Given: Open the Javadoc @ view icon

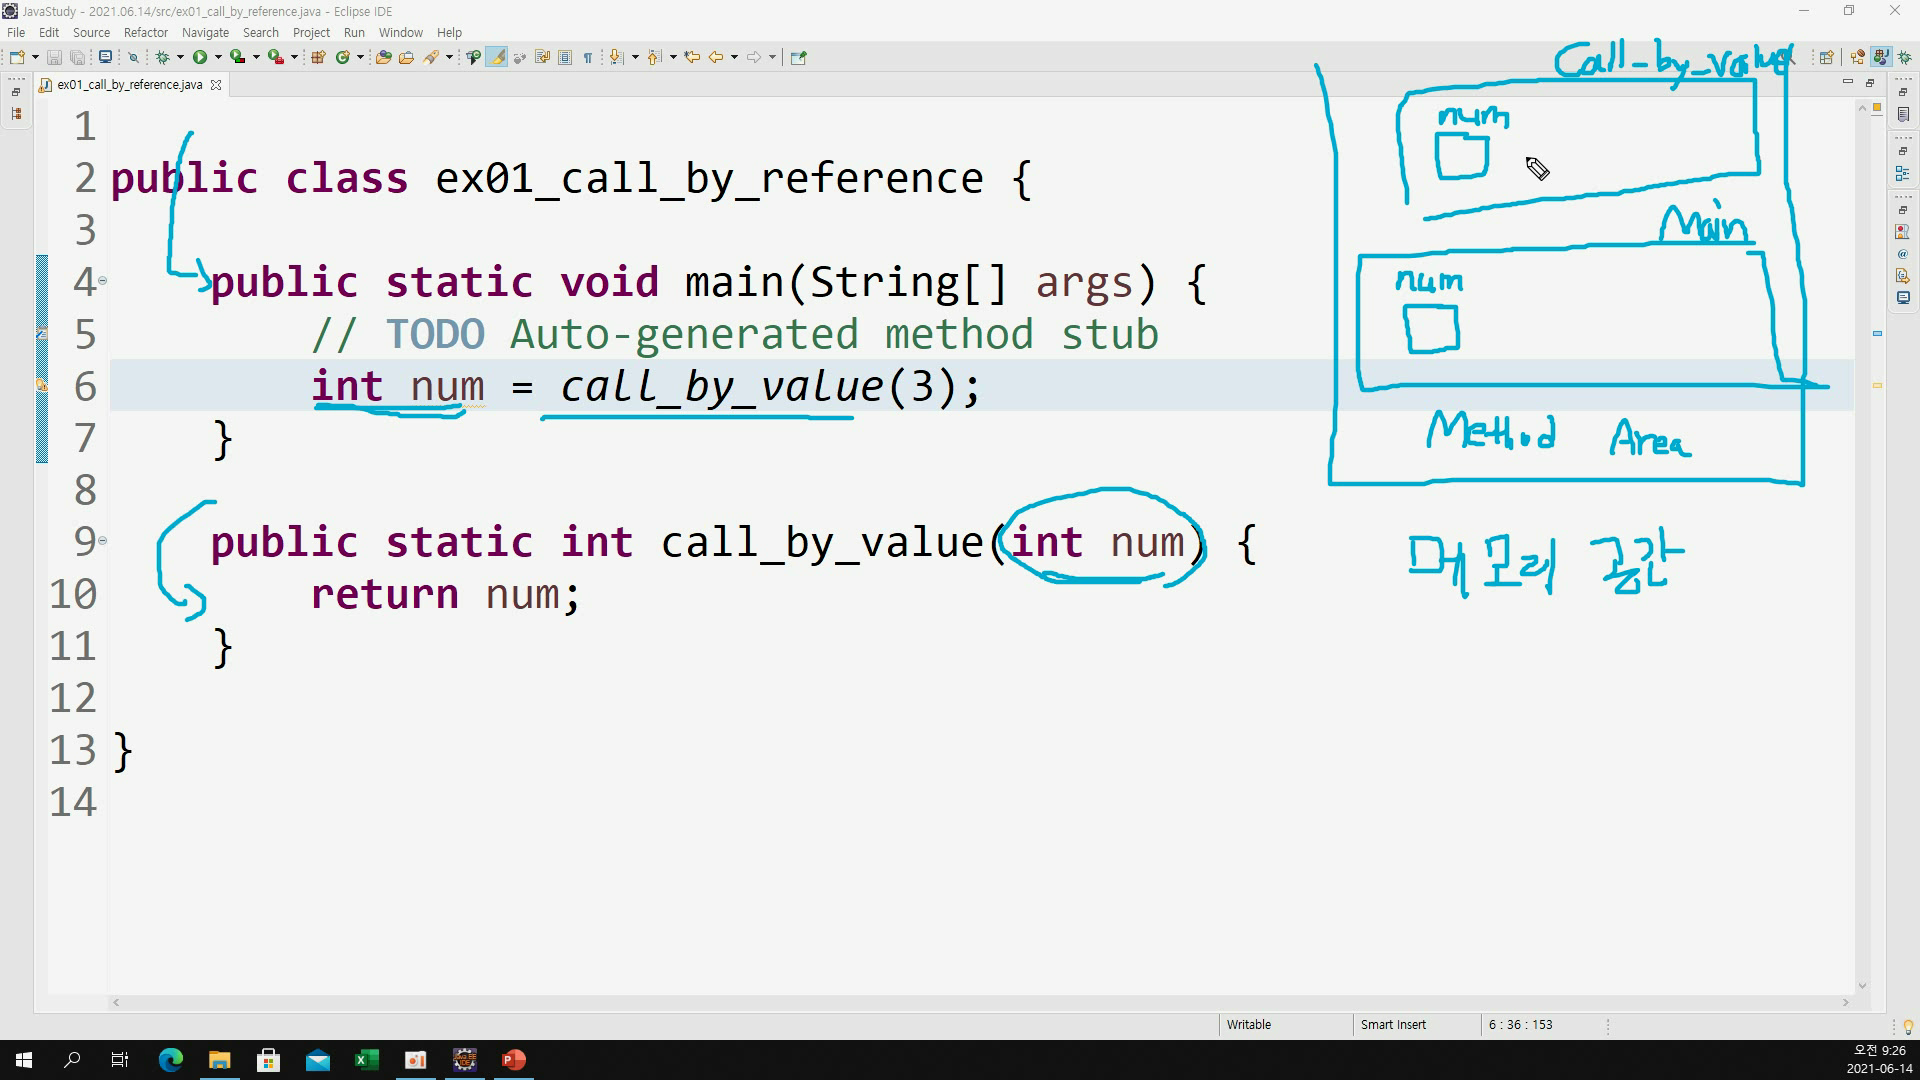Looking at the screenshot, I should 1903,254.
